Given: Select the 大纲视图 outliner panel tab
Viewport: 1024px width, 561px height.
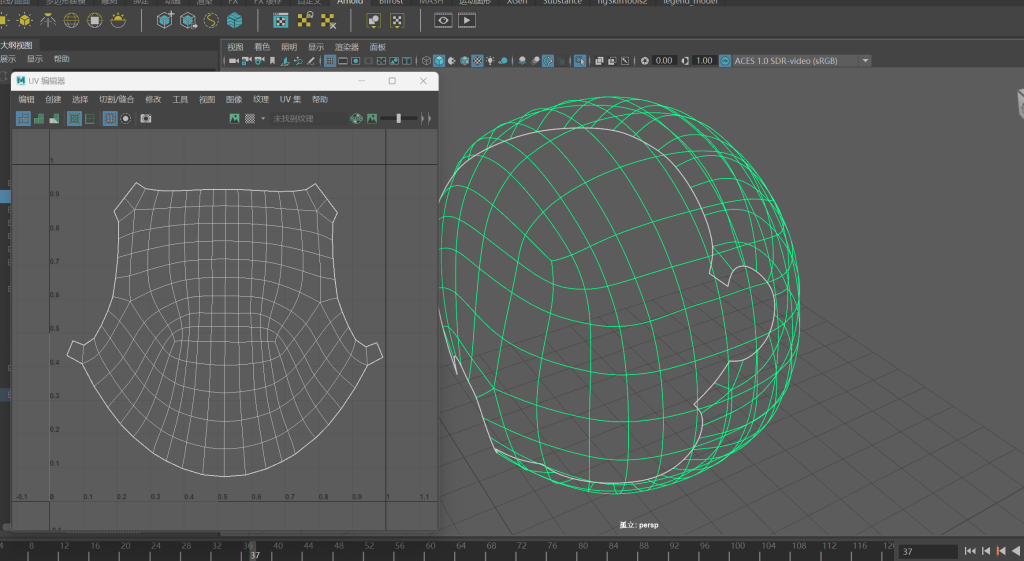Looking at the screenshot, I should pos(16,45).
